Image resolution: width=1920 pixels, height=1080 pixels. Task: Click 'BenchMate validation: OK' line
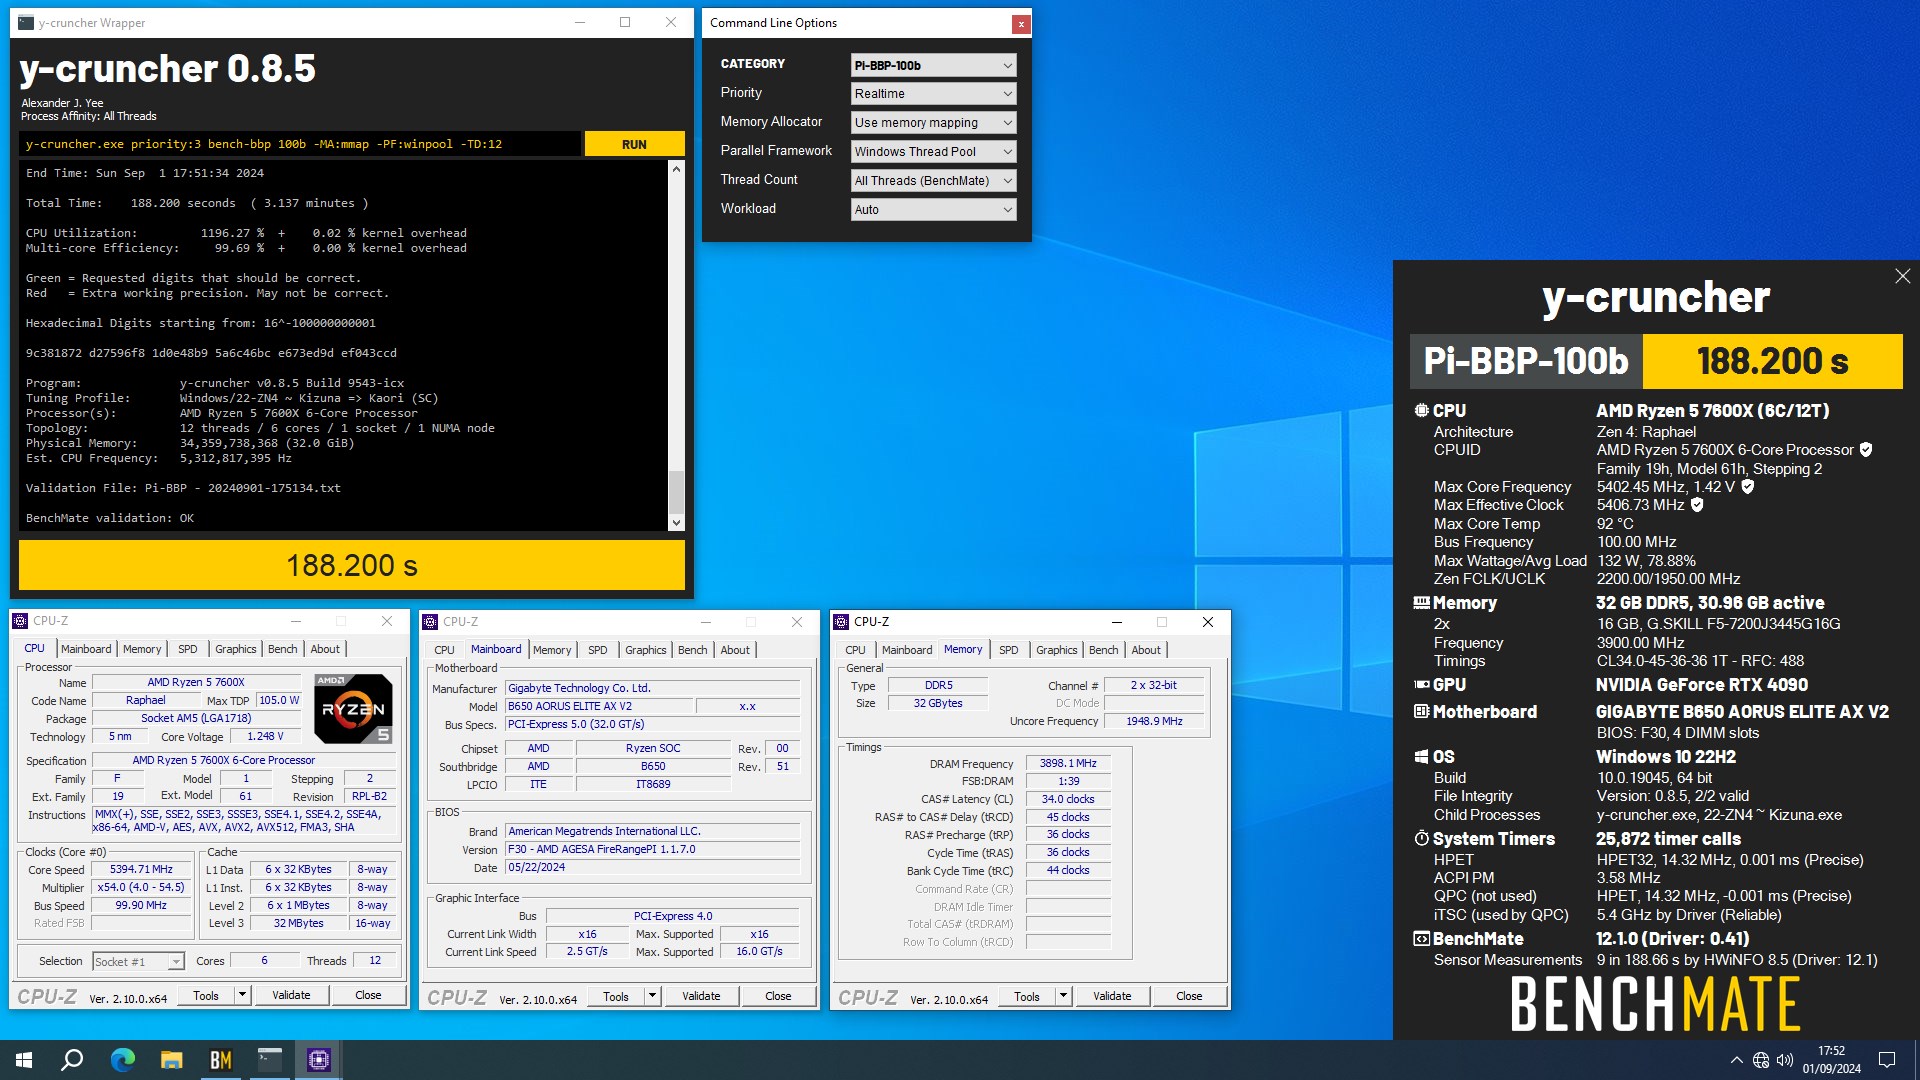click(x=110, y=518)
